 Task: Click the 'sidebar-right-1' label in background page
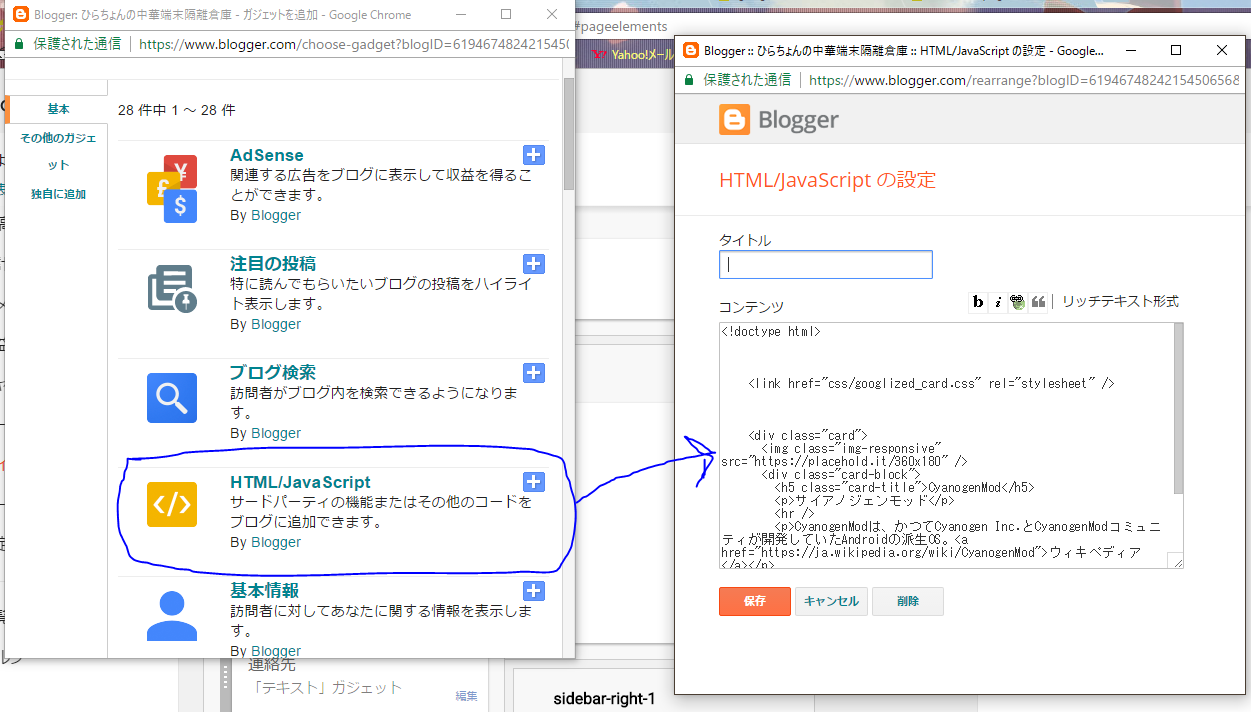[x=604, y=698]
